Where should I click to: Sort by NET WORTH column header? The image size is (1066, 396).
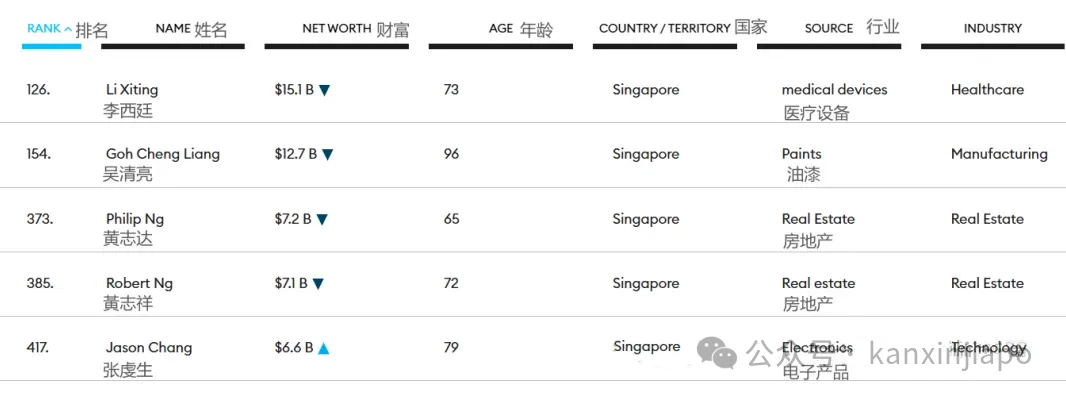337,29
